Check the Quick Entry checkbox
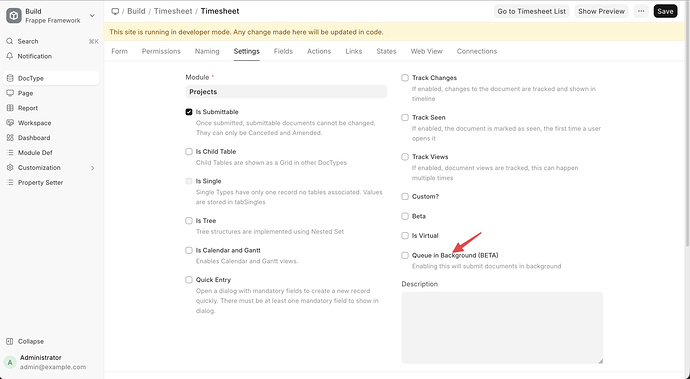This screenshot has width=690, height=379. tap(189, 280)
